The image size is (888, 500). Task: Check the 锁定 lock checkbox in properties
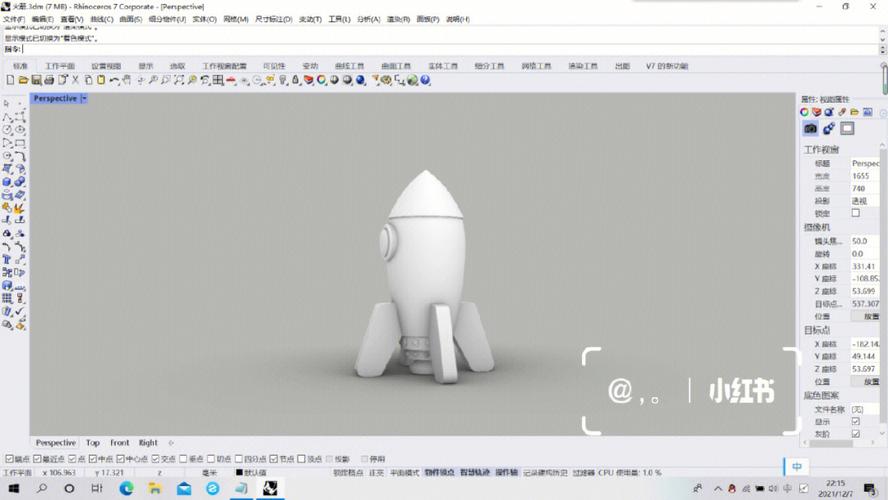pos(856,213)
